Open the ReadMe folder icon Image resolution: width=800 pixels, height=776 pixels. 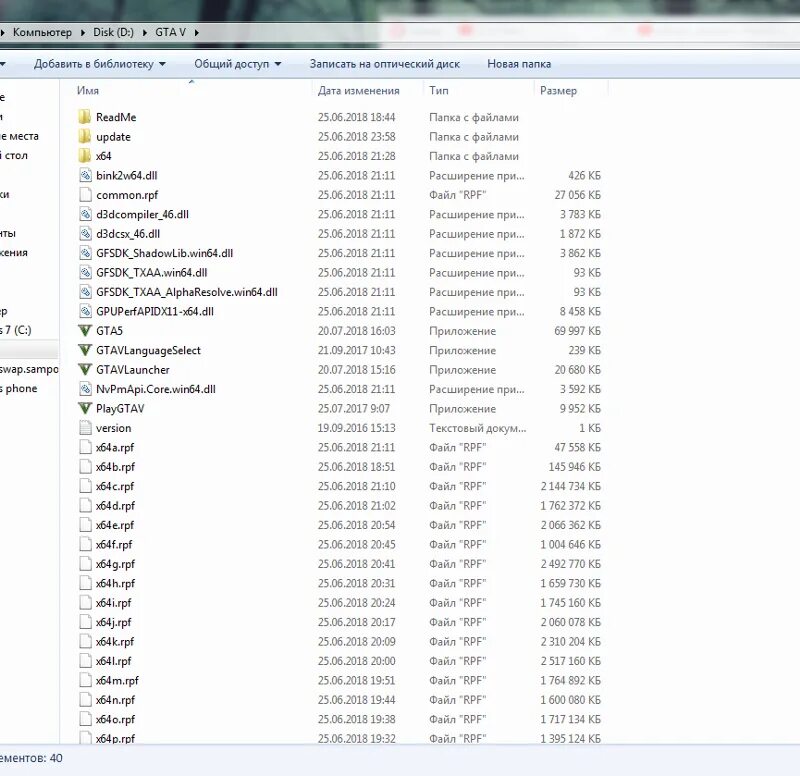click(85, 117)
